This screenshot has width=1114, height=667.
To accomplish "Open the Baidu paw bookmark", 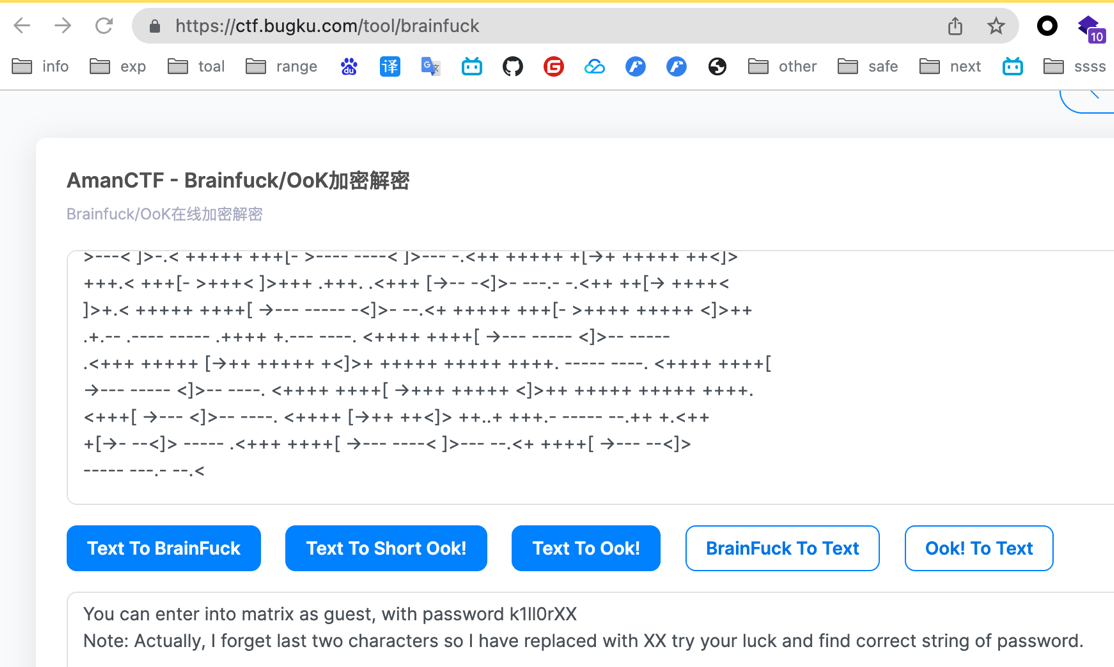I will [x=348, y=67].
